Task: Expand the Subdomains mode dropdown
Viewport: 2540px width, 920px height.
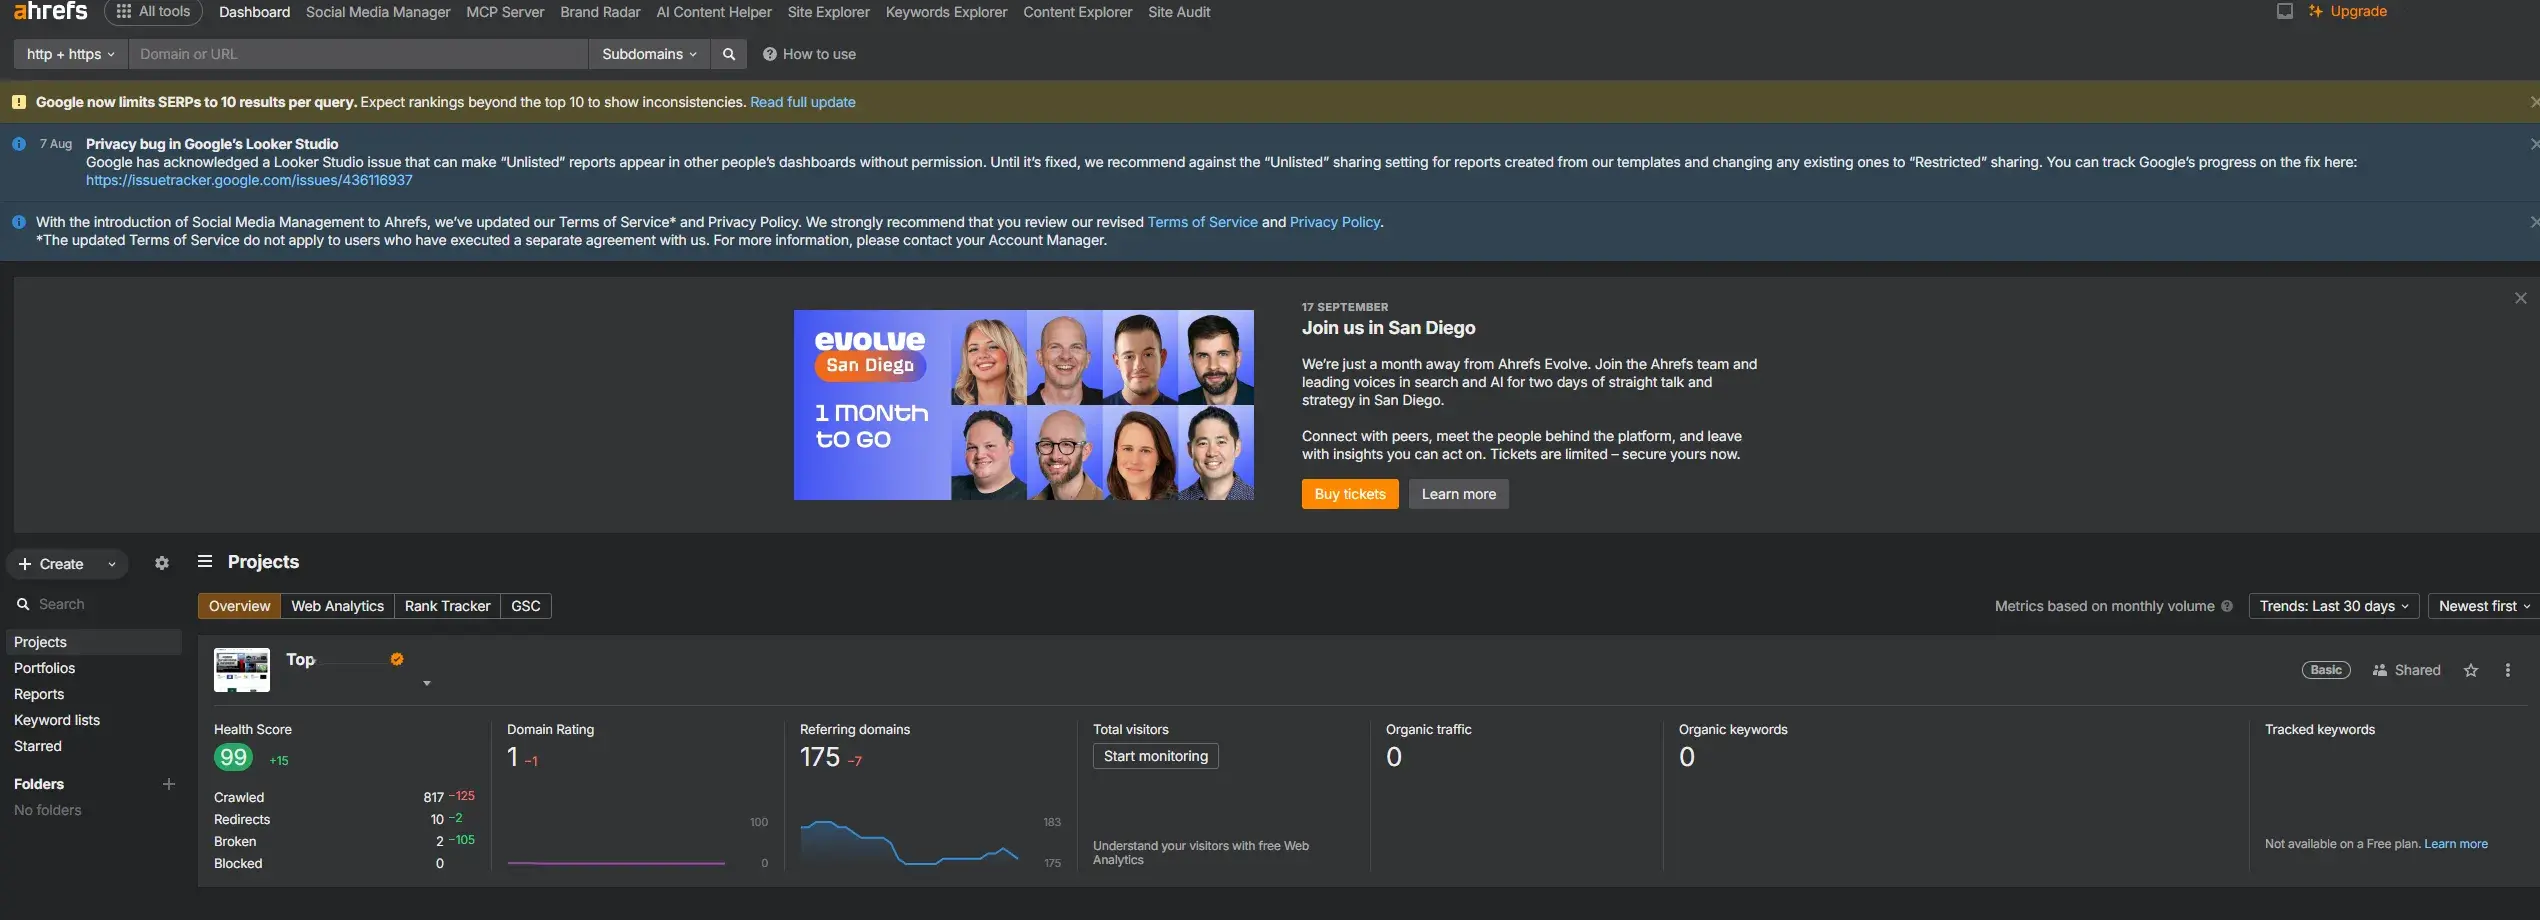Action: pyautogui.click(x=649, y=54)
